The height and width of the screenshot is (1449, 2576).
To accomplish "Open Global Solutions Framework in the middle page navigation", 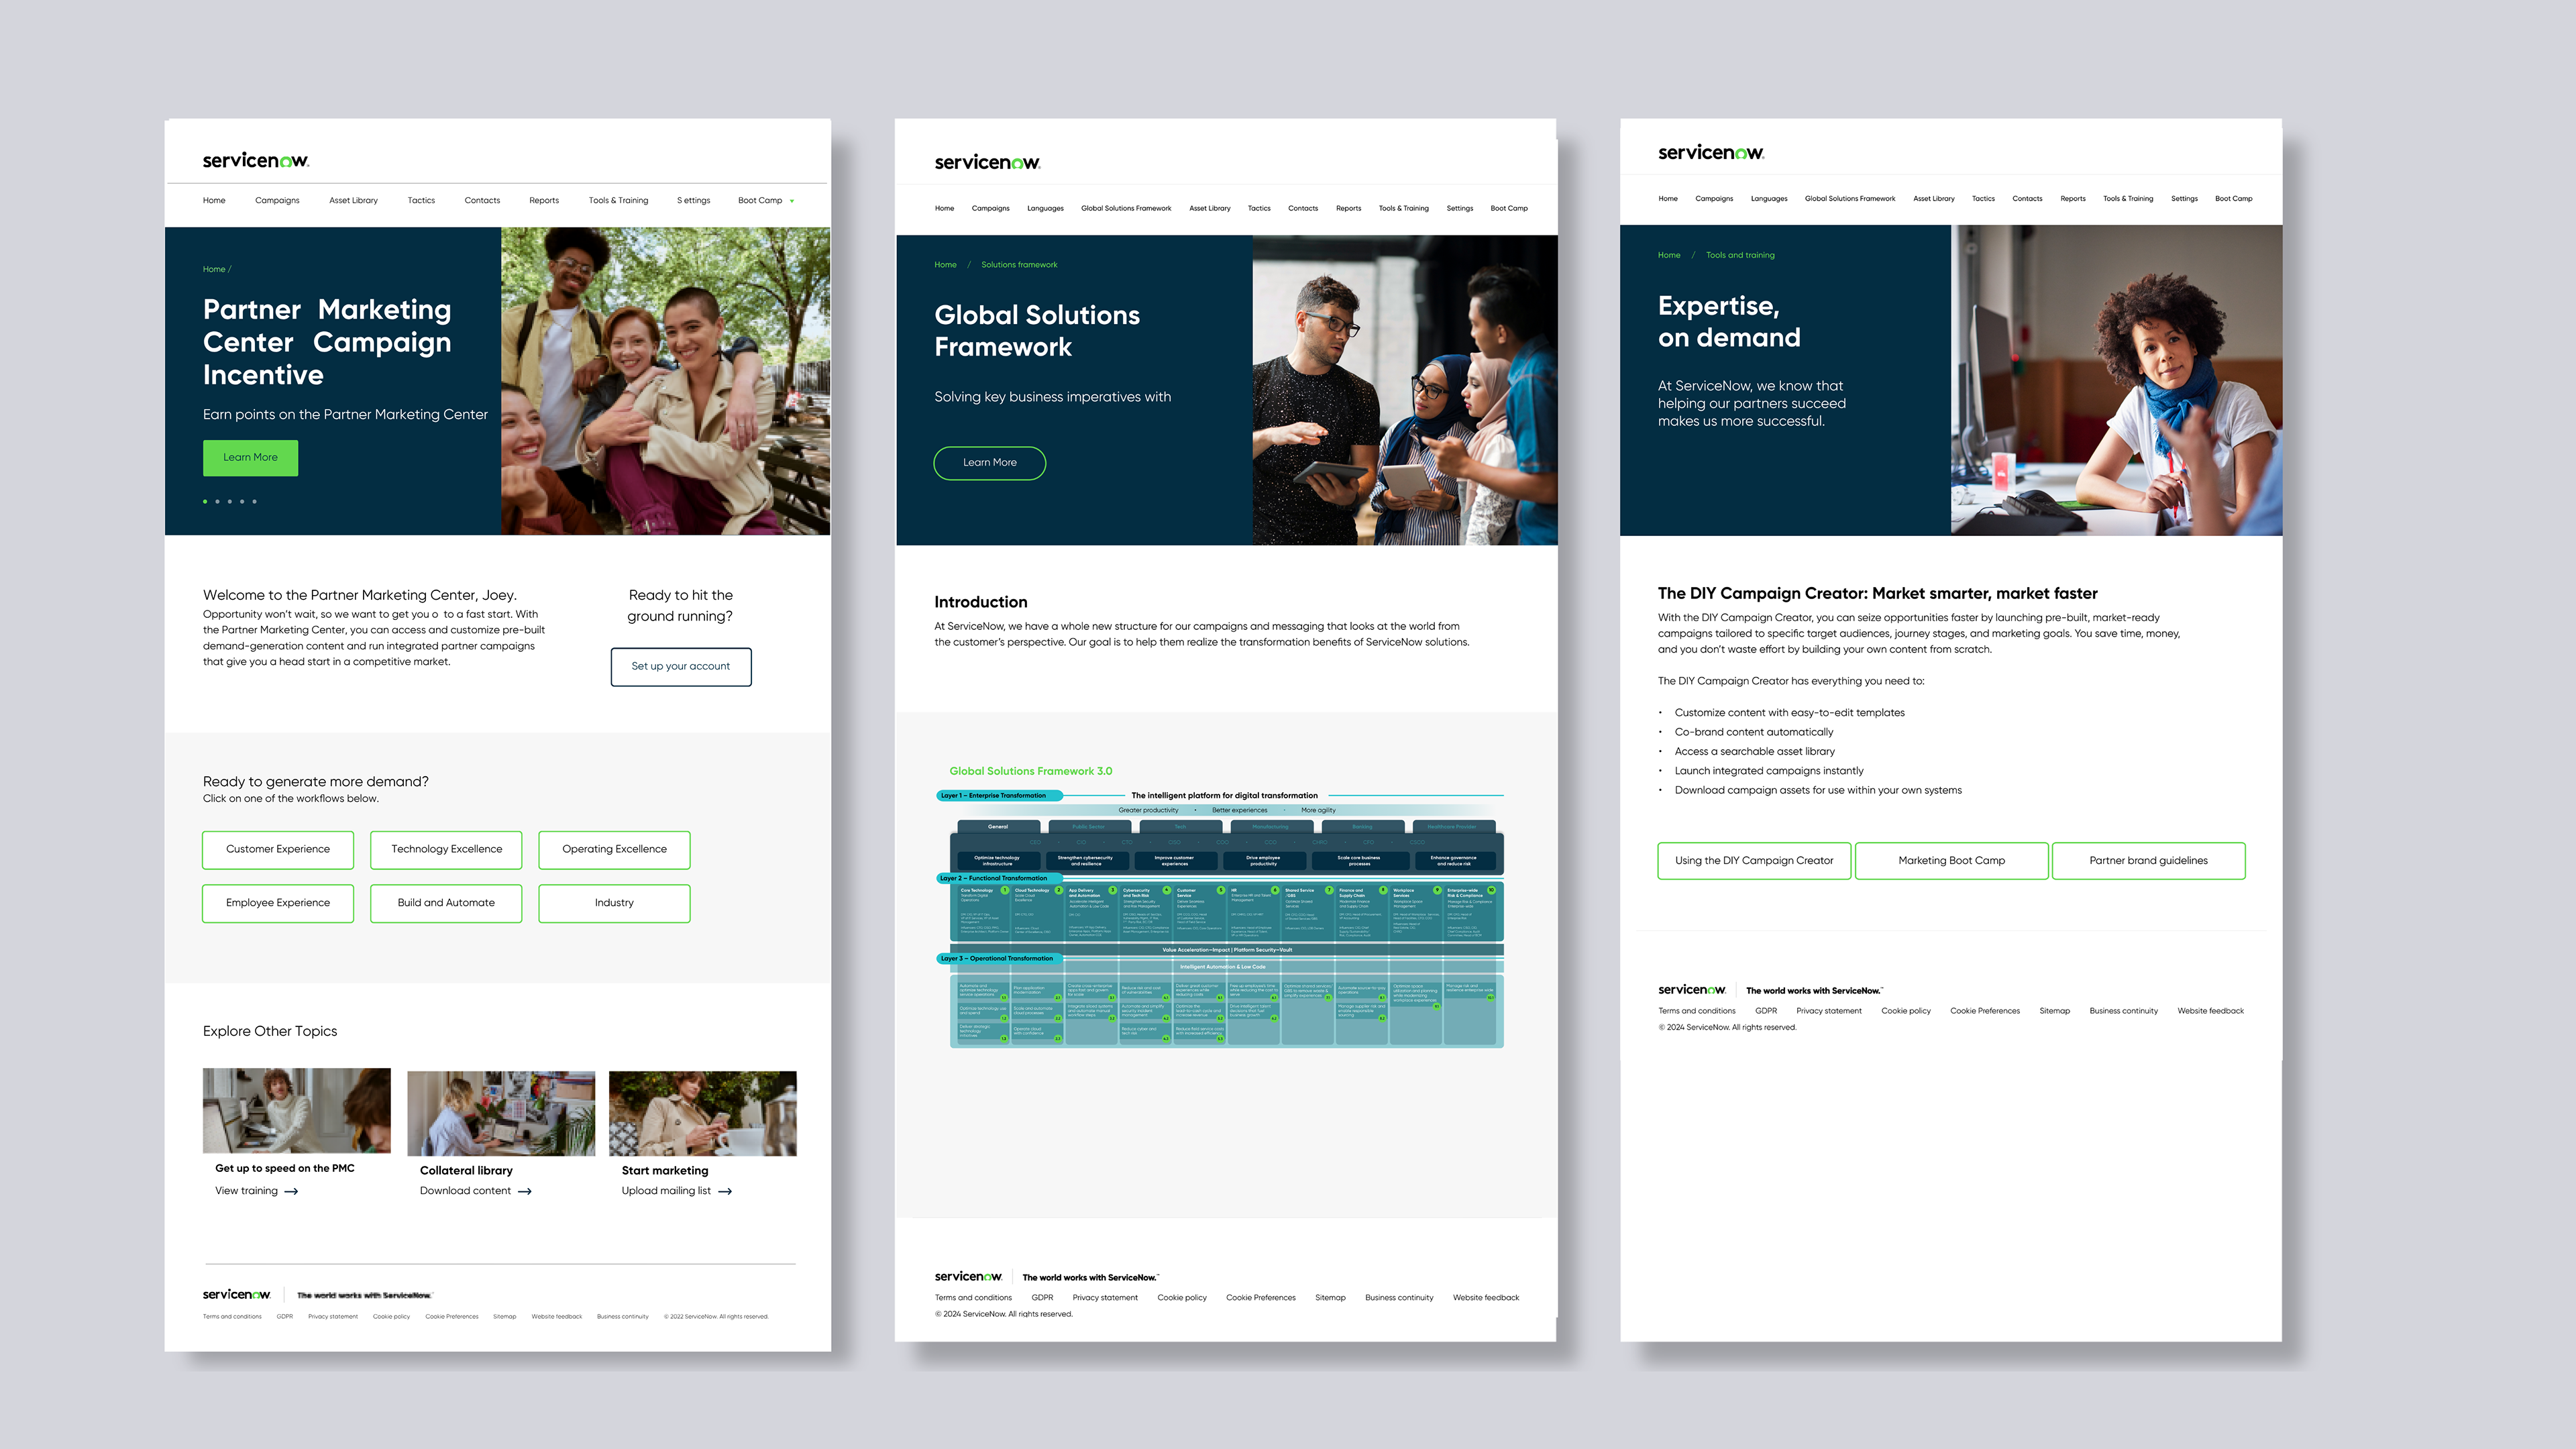I will [x=1126, y=208].
